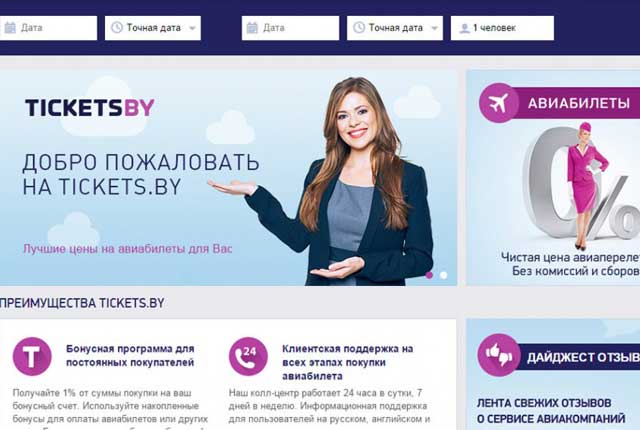Click the 24-hour phone support icon
The image size is (640, 430).
(248, 356)
